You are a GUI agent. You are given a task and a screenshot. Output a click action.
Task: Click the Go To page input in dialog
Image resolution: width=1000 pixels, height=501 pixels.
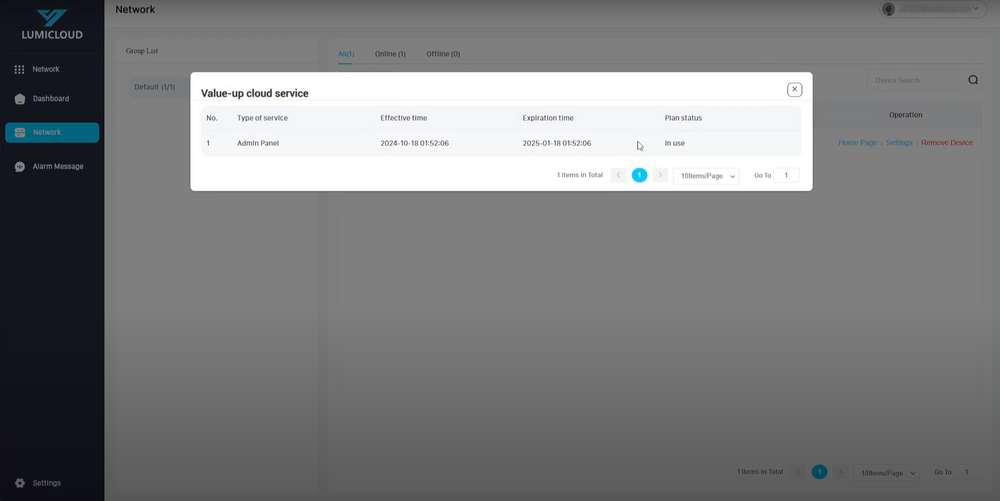click(786, 176)
